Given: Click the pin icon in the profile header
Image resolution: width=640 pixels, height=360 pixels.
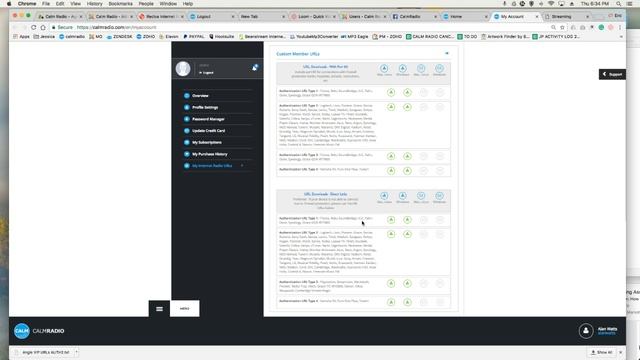Looking at the screenshot, I should tap(255, 67).
